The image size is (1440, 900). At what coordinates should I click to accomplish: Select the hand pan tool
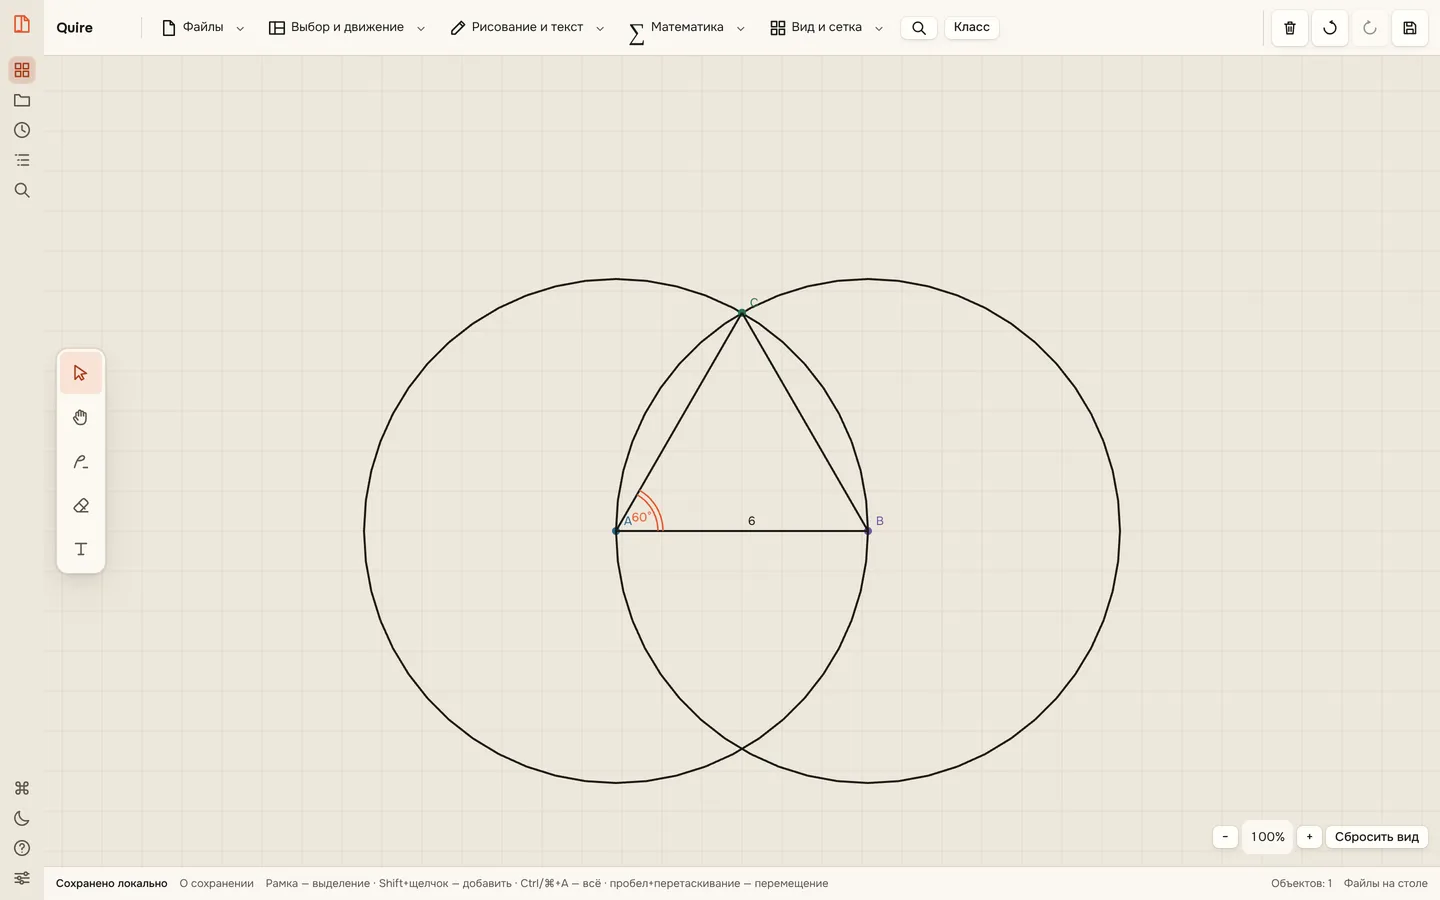[81, 418]
